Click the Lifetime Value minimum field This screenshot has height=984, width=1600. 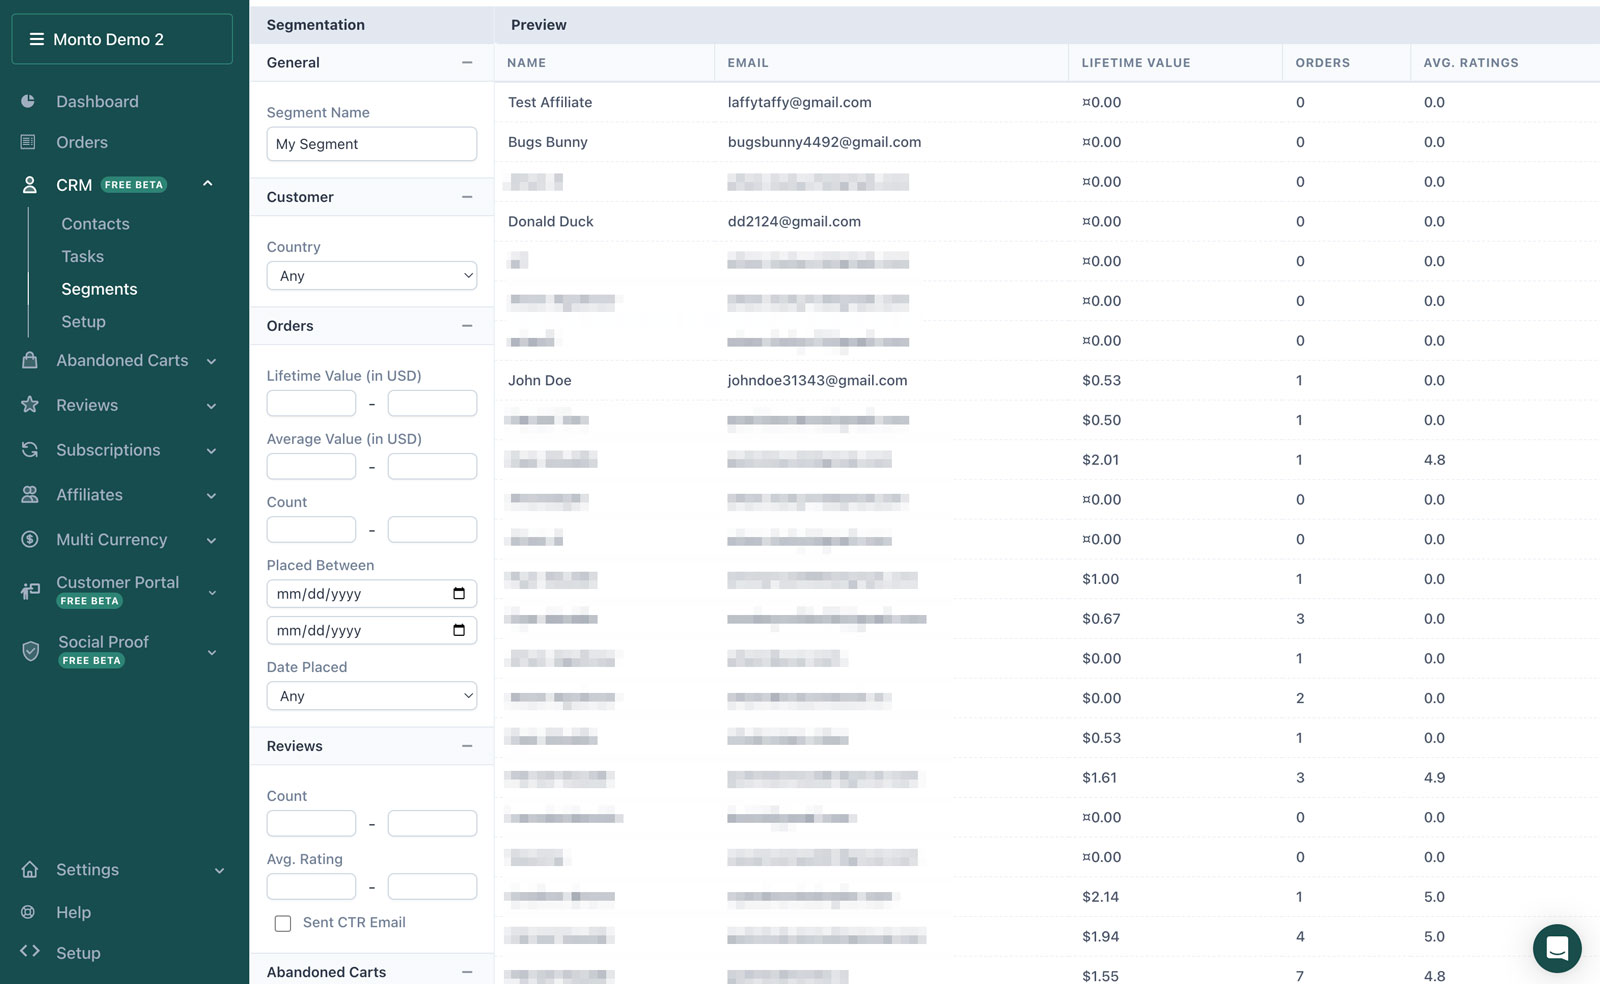pos(311,403)
